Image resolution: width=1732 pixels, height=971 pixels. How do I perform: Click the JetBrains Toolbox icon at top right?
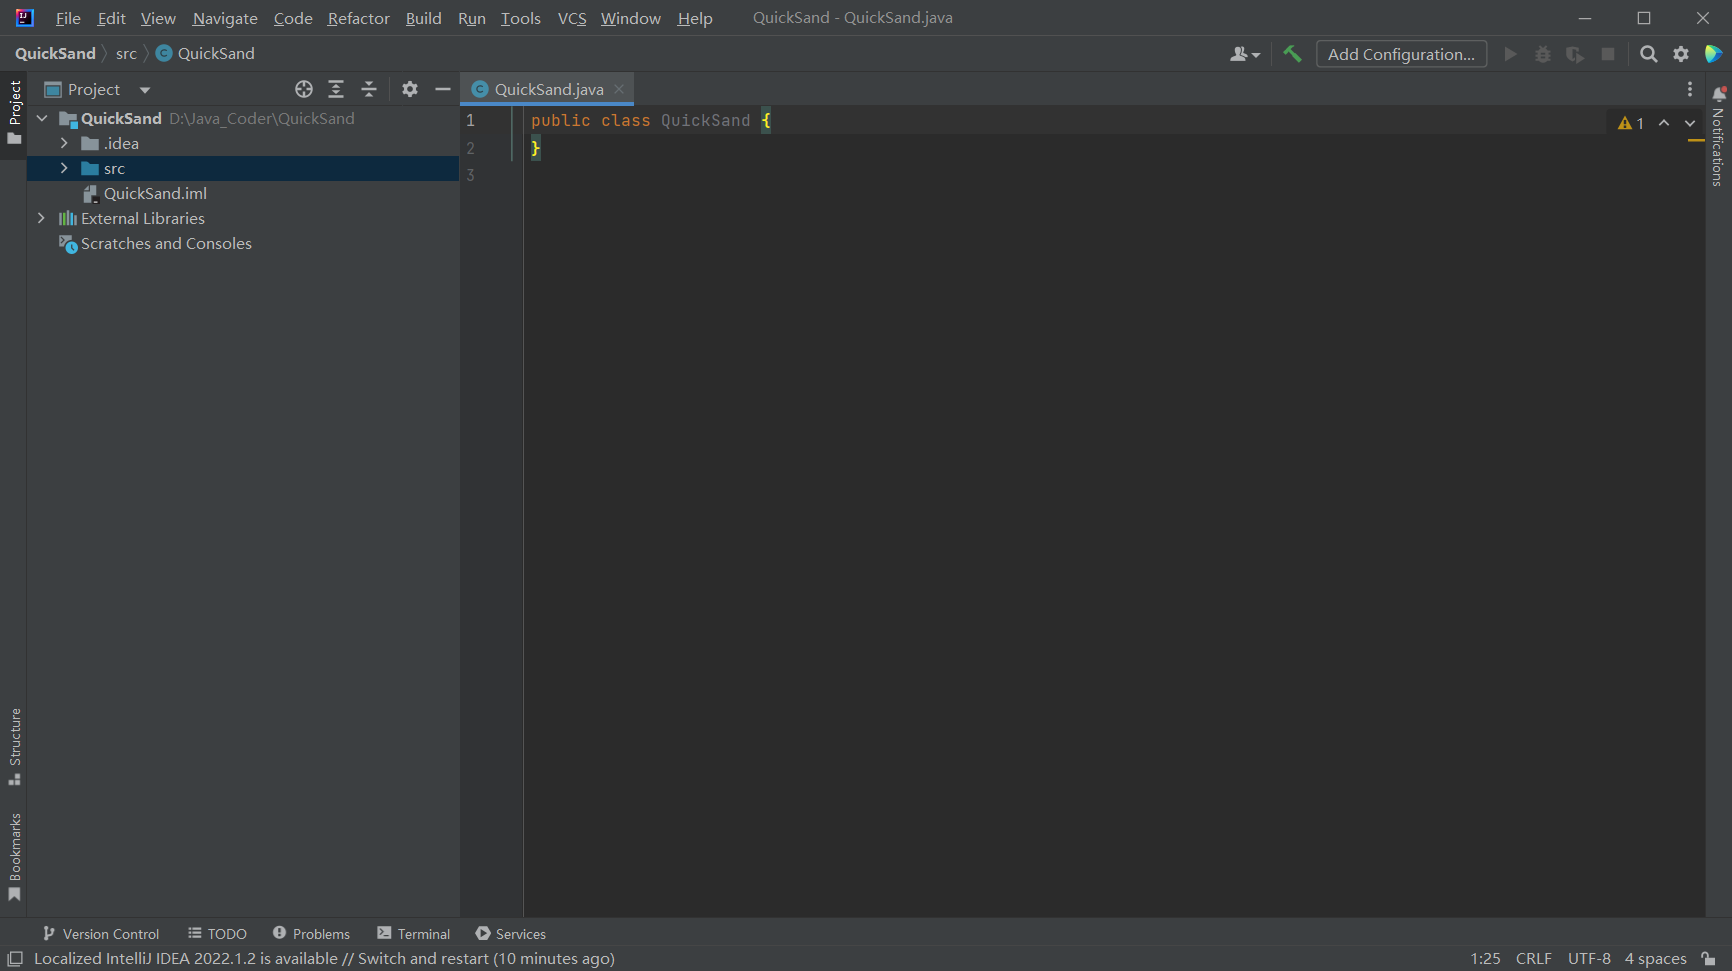[1713, 54]
